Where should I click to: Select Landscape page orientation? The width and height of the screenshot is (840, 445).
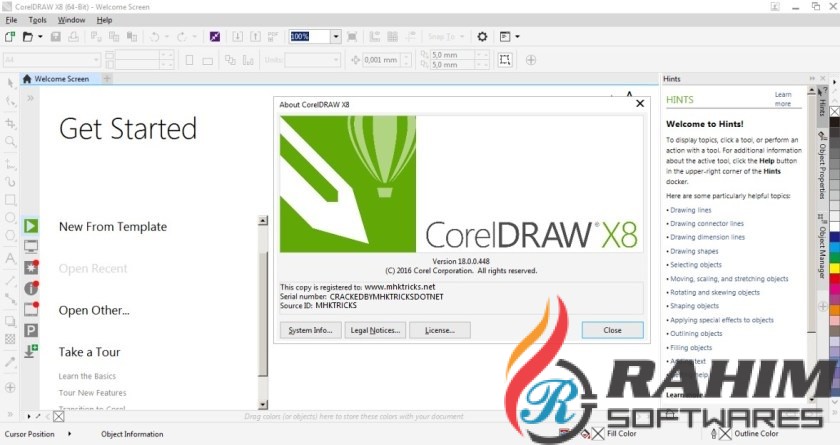[207, 60]
